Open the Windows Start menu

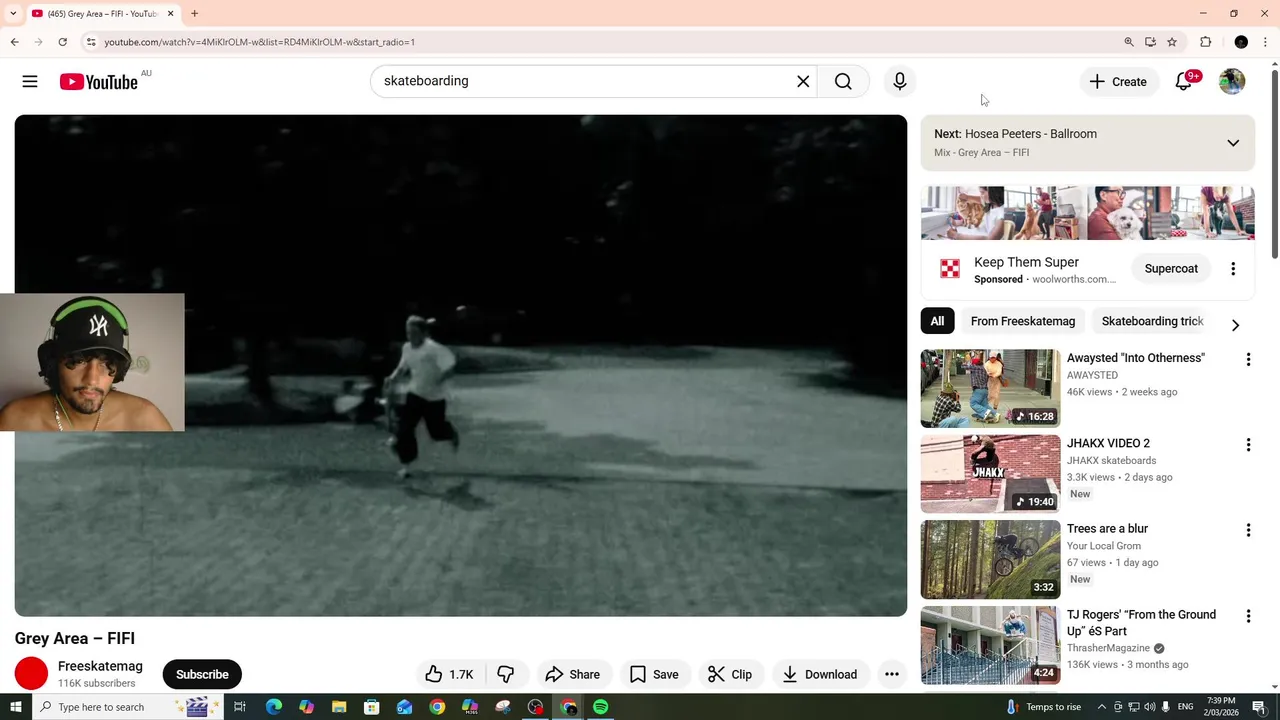[15, 707]
